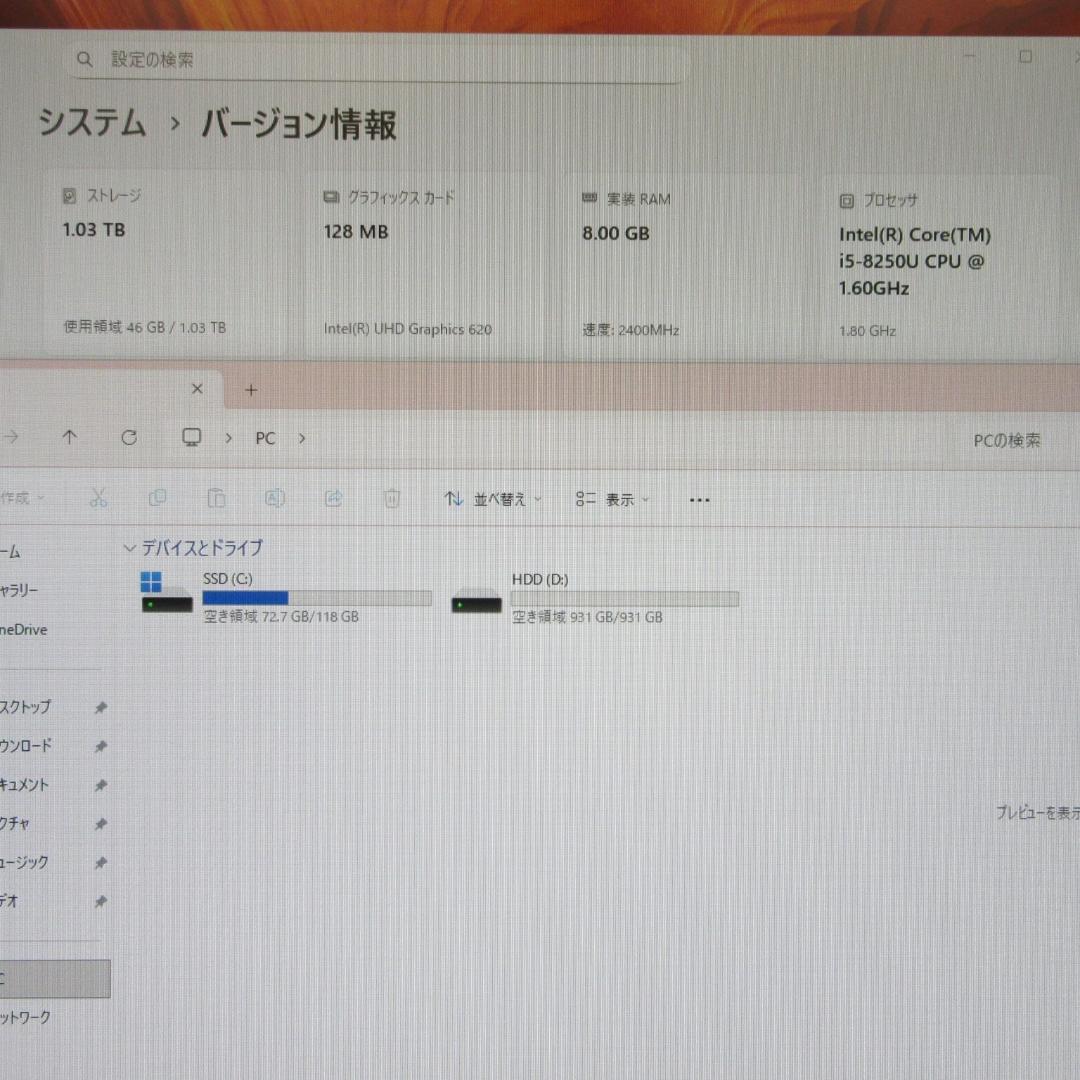Viewport: 1080px width, 1080px height.
Task: Collapse the デバイスとドライブ section
Action: (x=130, y=548)
